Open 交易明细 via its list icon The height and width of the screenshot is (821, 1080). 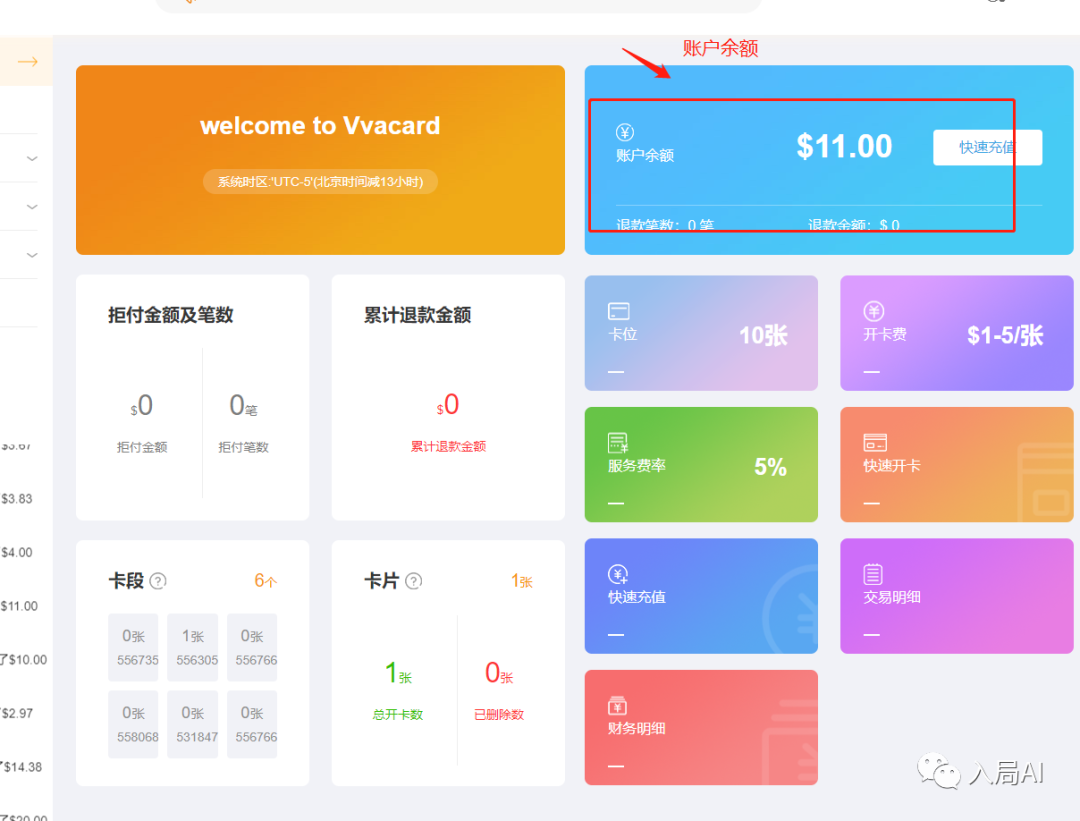873,574
